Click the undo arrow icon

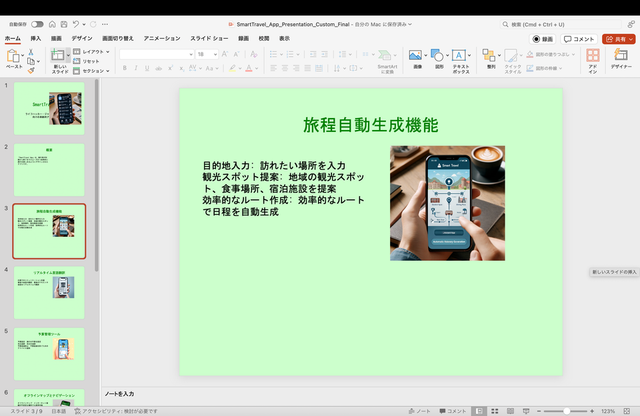[x=78, y=23]
